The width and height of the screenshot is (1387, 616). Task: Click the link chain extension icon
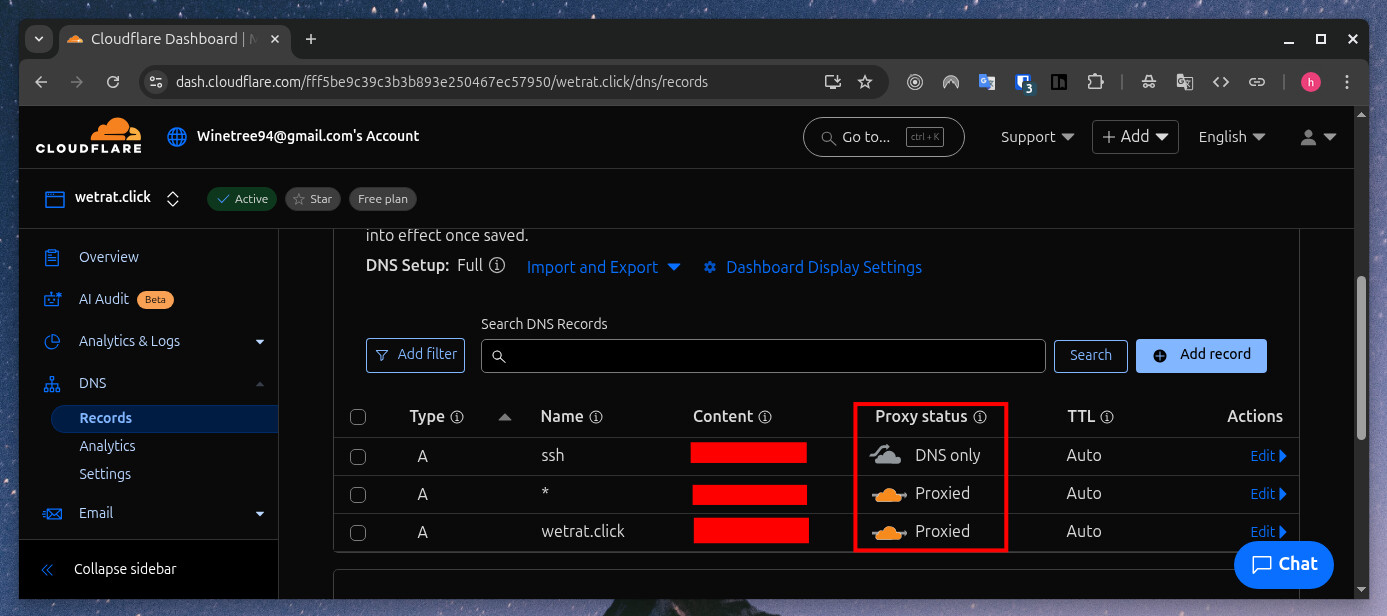point(1258,82)
